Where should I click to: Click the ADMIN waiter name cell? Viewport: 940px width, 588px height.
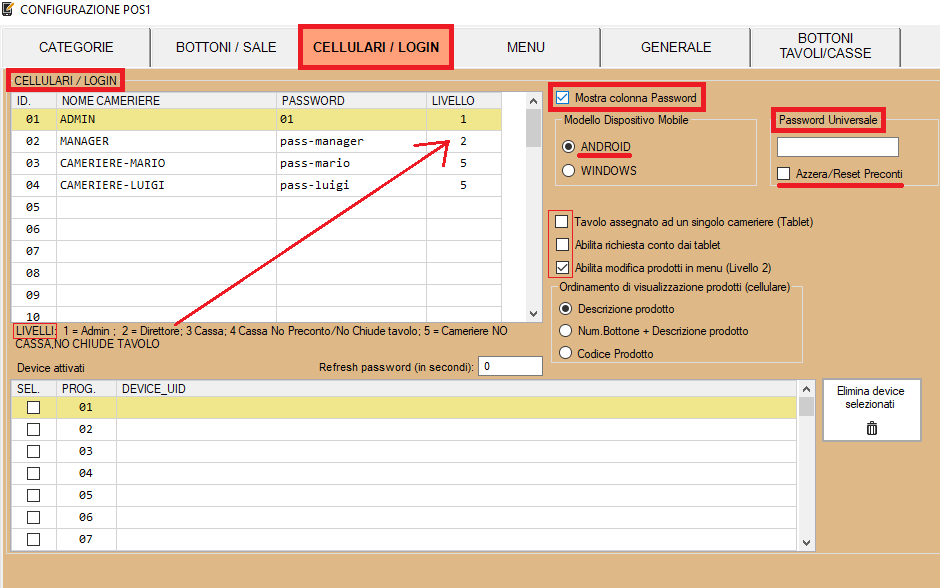tap(166, 119)
